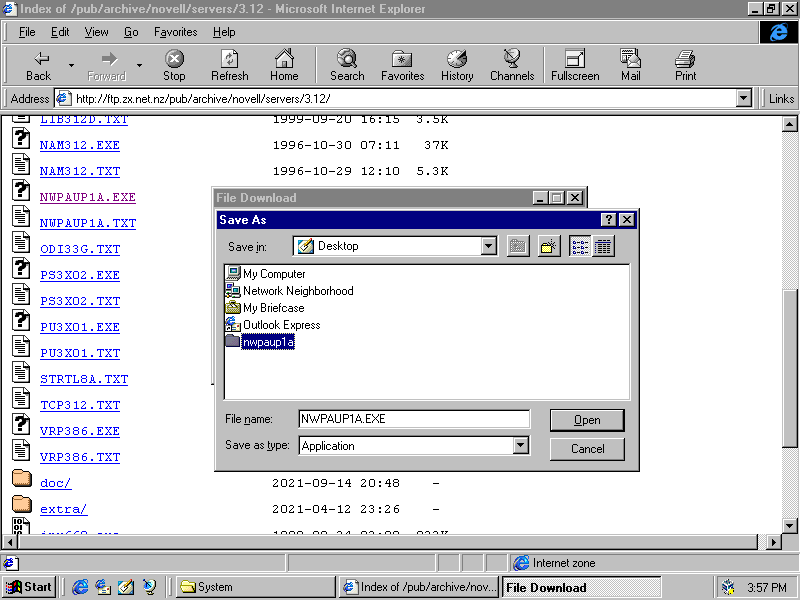Click the Up One Level icon in Save As
800x600 pixels.
(518, 246)
